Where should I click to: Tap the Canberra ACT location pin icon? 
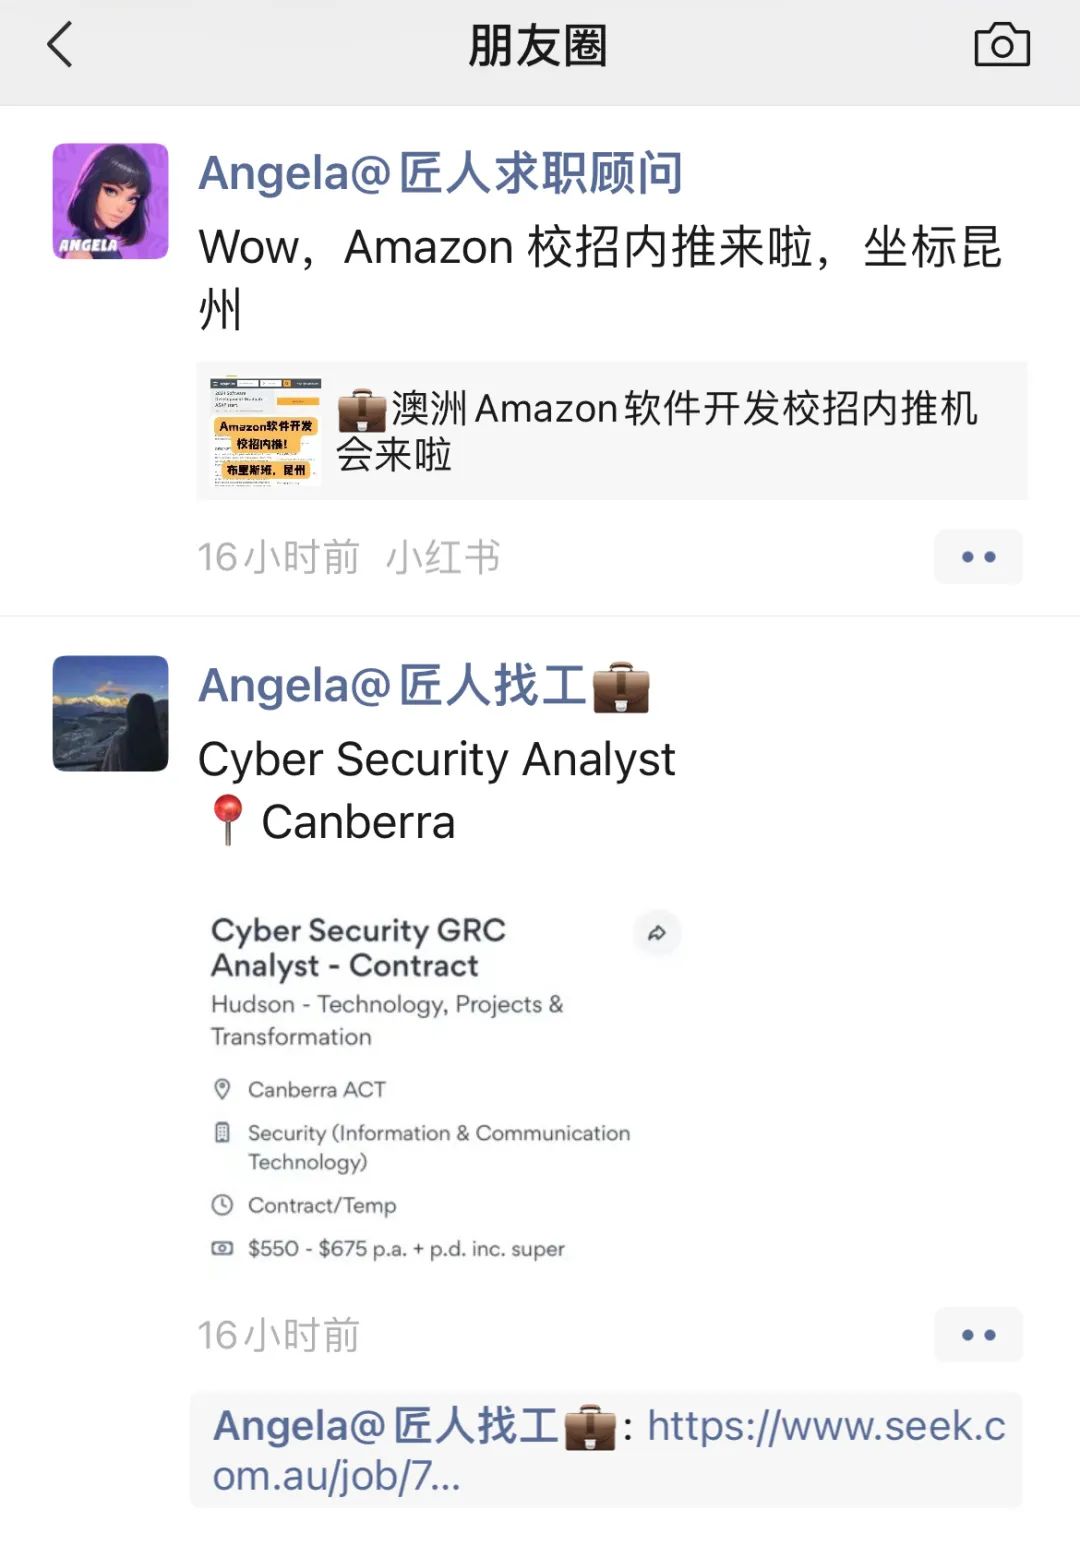coord(222,1089)
